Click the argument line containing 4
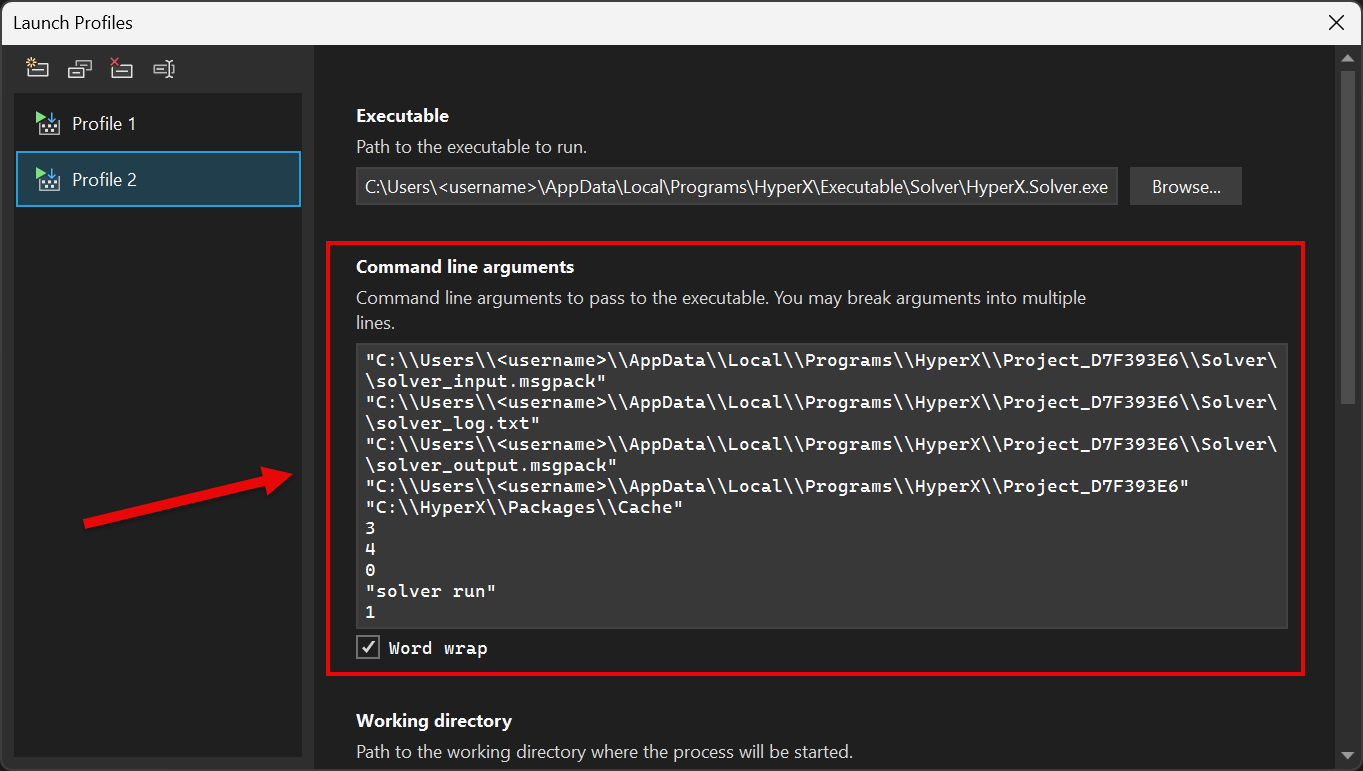1363x771 pixels. [x=370, y=549]
